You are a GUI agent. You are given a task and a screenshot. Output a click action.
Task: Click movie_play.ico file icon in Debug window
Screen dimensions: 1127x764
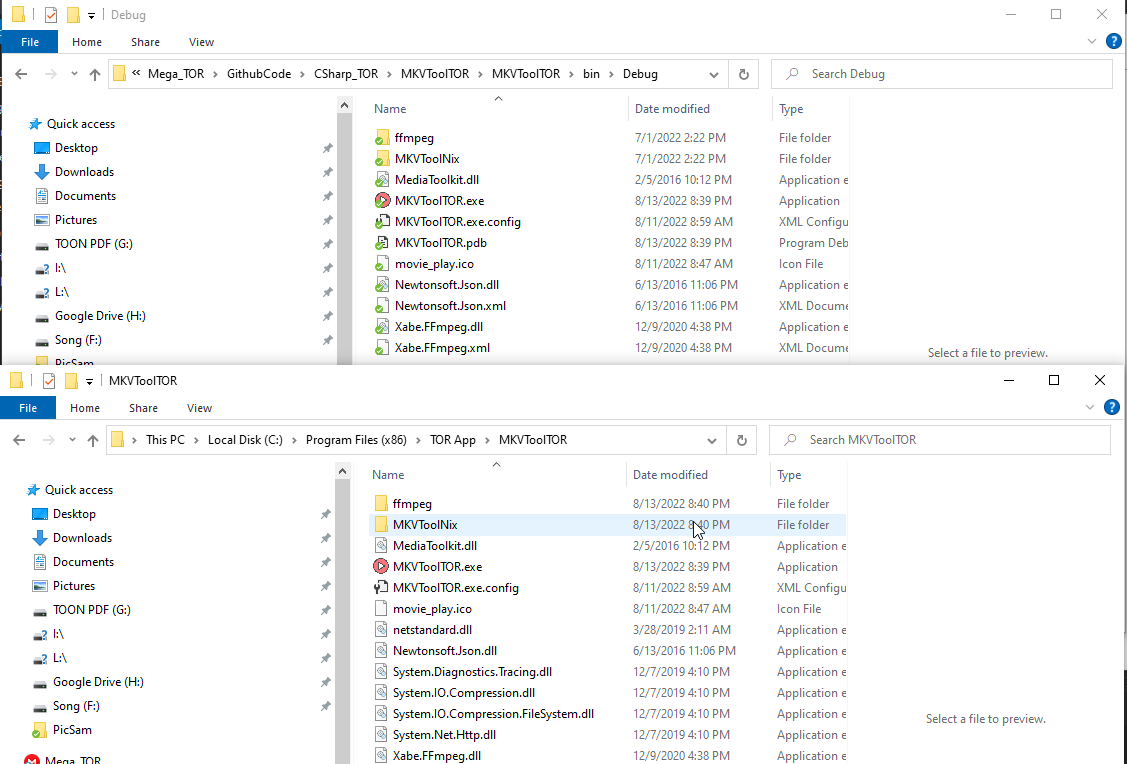382,264
